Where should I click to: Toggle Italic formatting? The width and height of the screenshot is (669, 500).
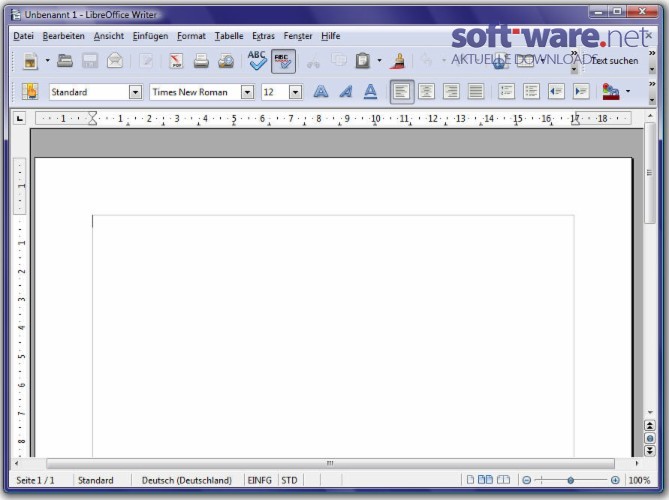346,92
